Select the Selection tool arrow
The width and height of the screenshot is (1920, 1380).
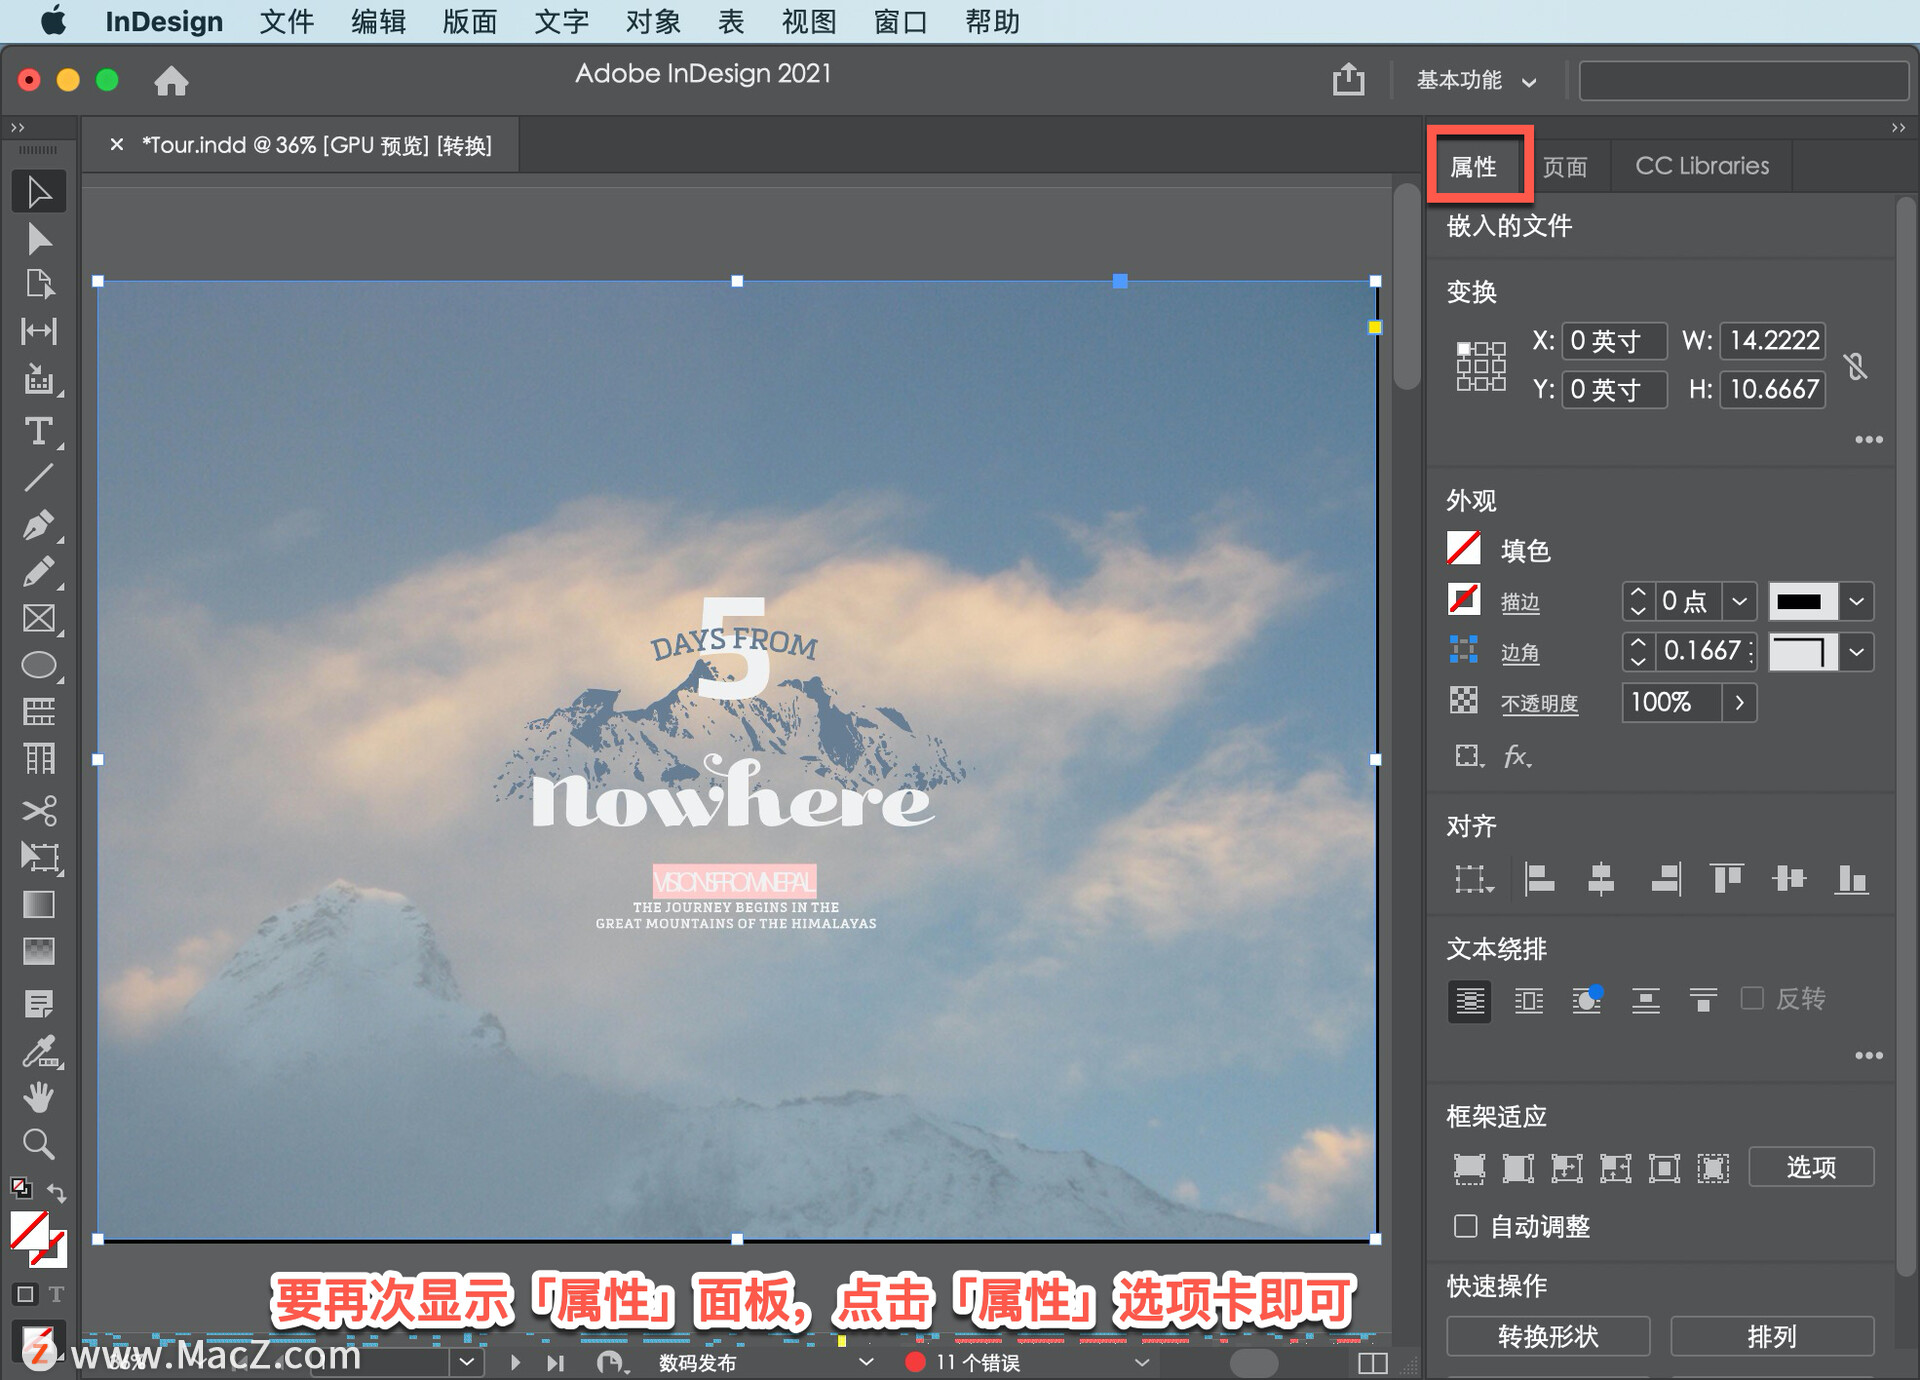coord(39,192)
